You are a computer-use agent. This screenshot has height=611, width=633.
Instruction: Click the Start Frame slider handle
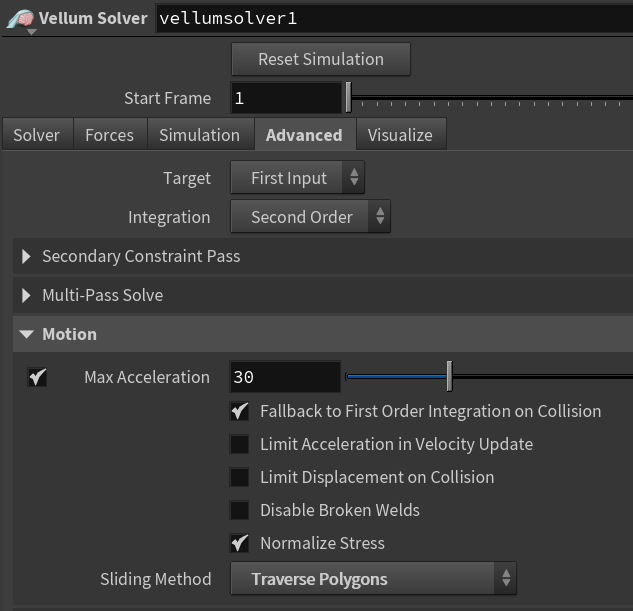pos(348,98)
